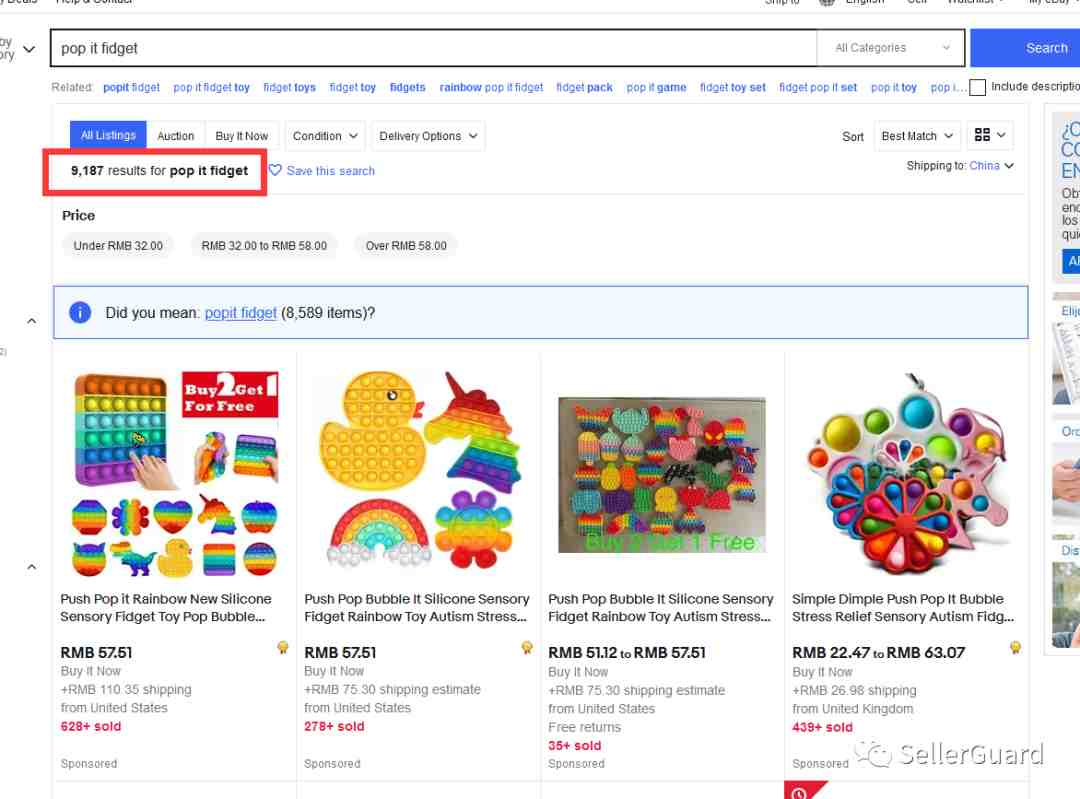
Task: Open the All Categories dropdown
Action: click(891, 48)
